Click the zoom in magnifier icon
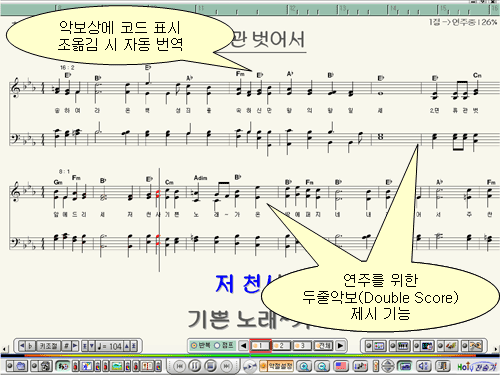500x375 pixels. tap(304, 366)
